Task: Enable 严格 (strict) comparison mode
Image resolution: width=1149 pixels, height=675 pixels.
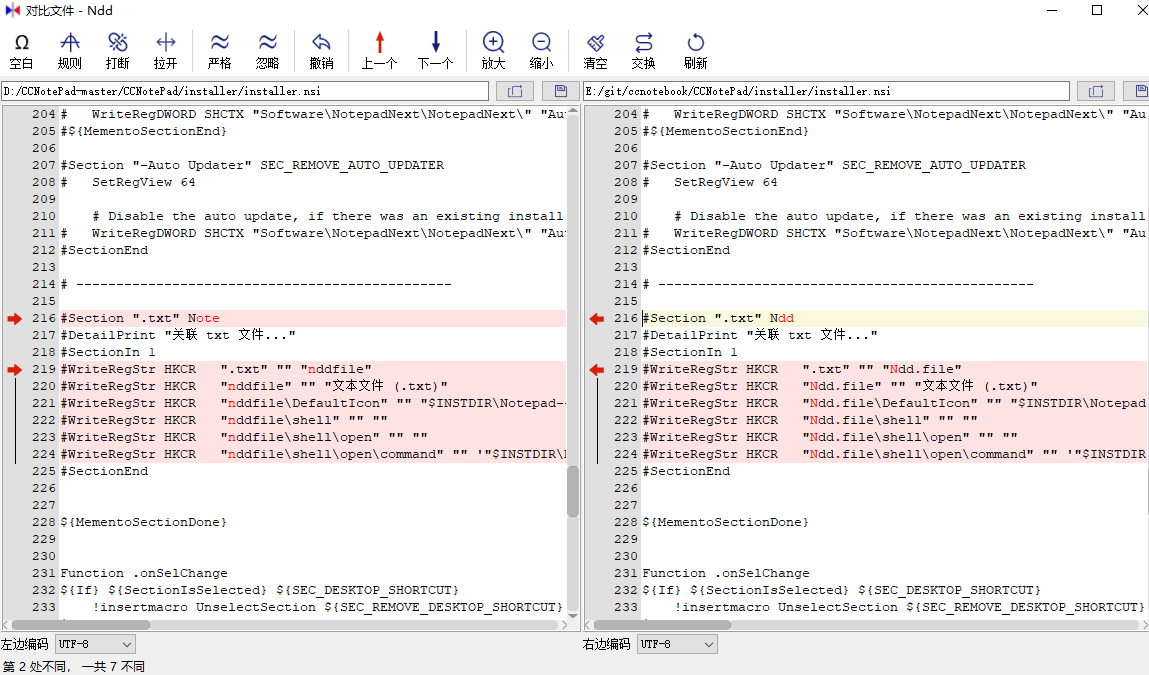Action: pos(219,51)
